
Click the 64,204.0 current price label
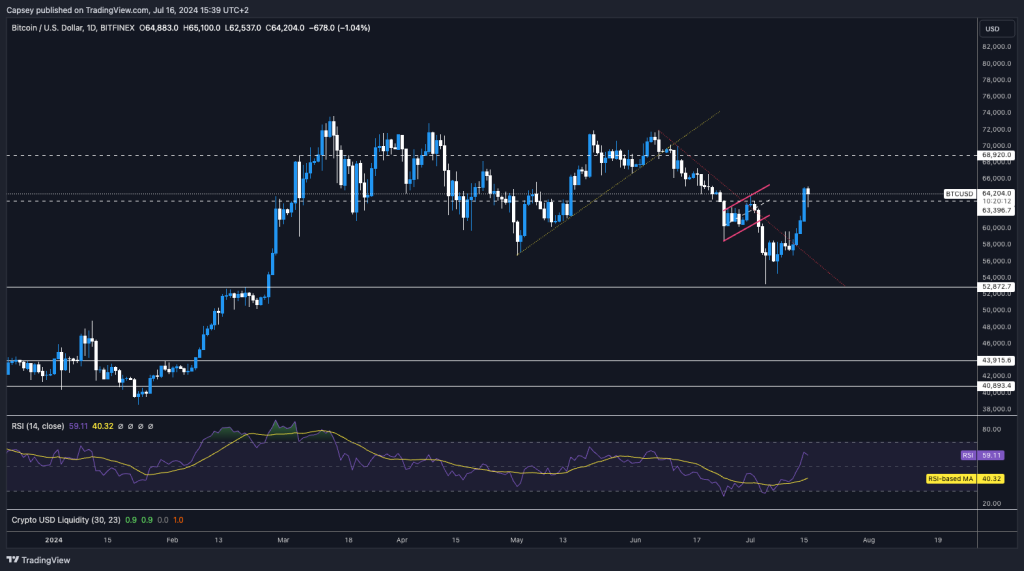(x=996, y=194)
